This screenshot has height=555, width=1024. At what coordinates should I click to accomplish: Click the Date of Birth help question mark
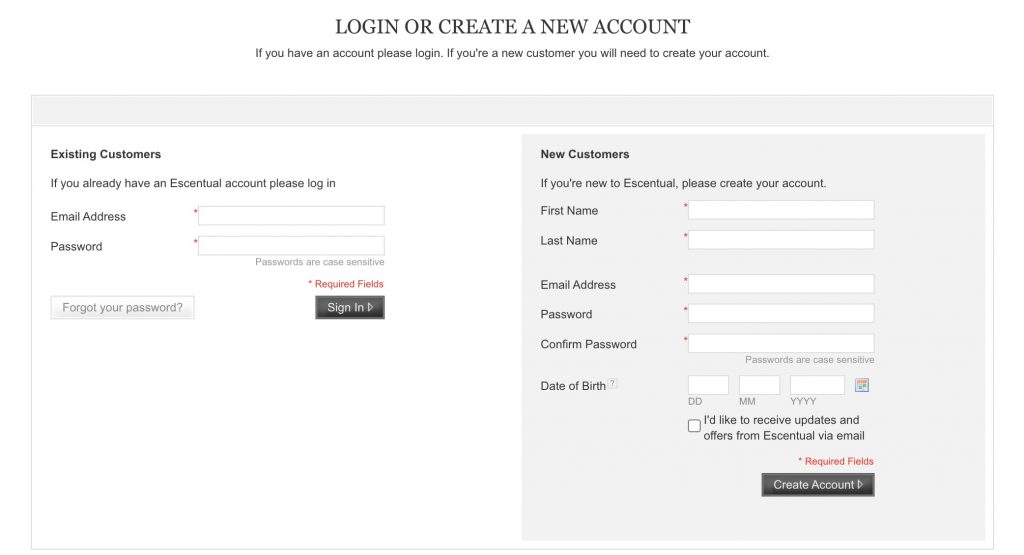(613, 383)
